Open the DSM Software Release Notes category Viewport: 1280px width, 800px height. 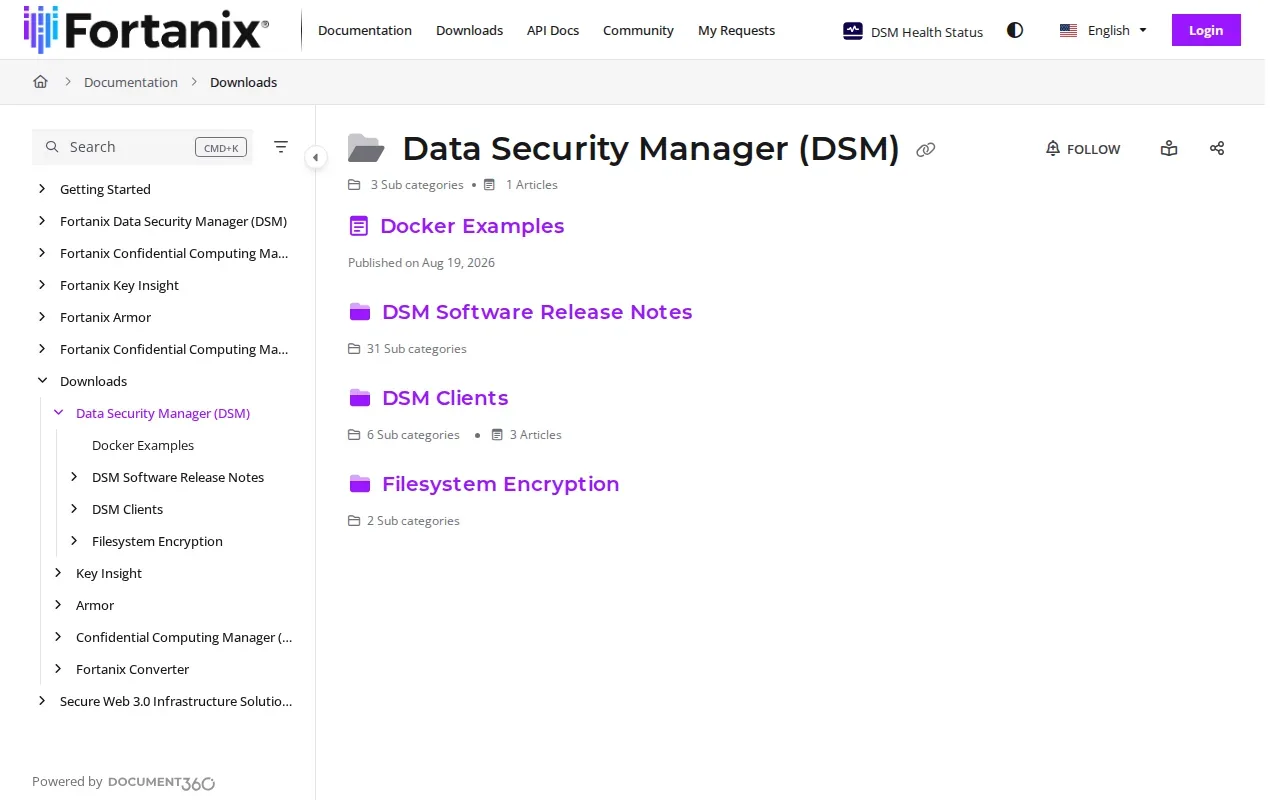[x=537, y=312]
